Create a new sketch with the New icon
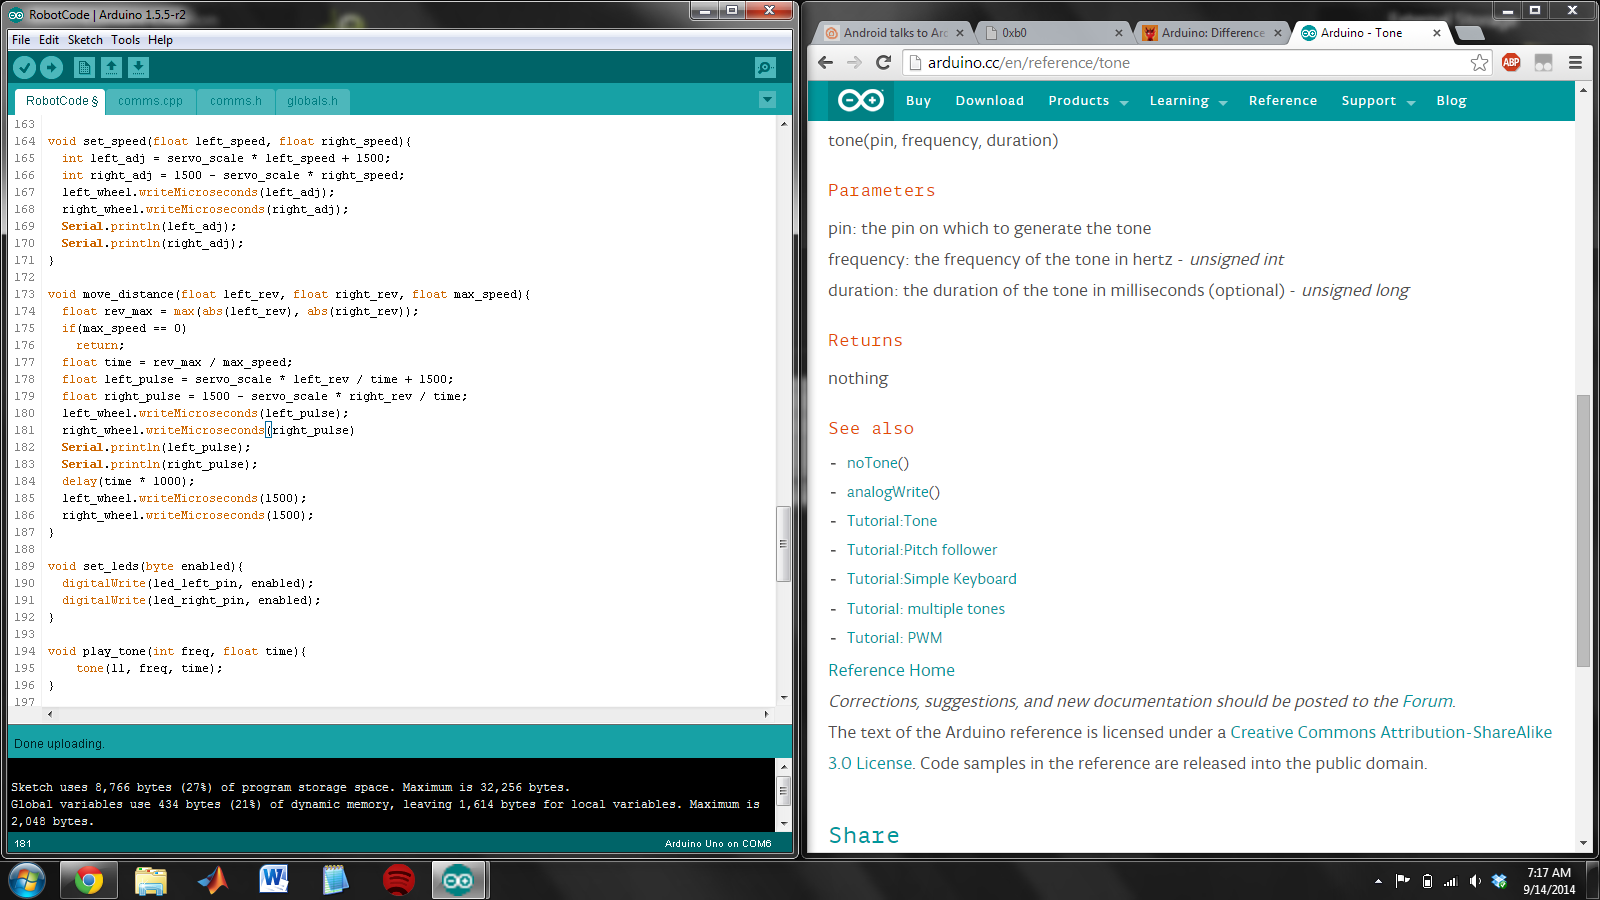1600x900 pixels. click(x=84, y=67)
